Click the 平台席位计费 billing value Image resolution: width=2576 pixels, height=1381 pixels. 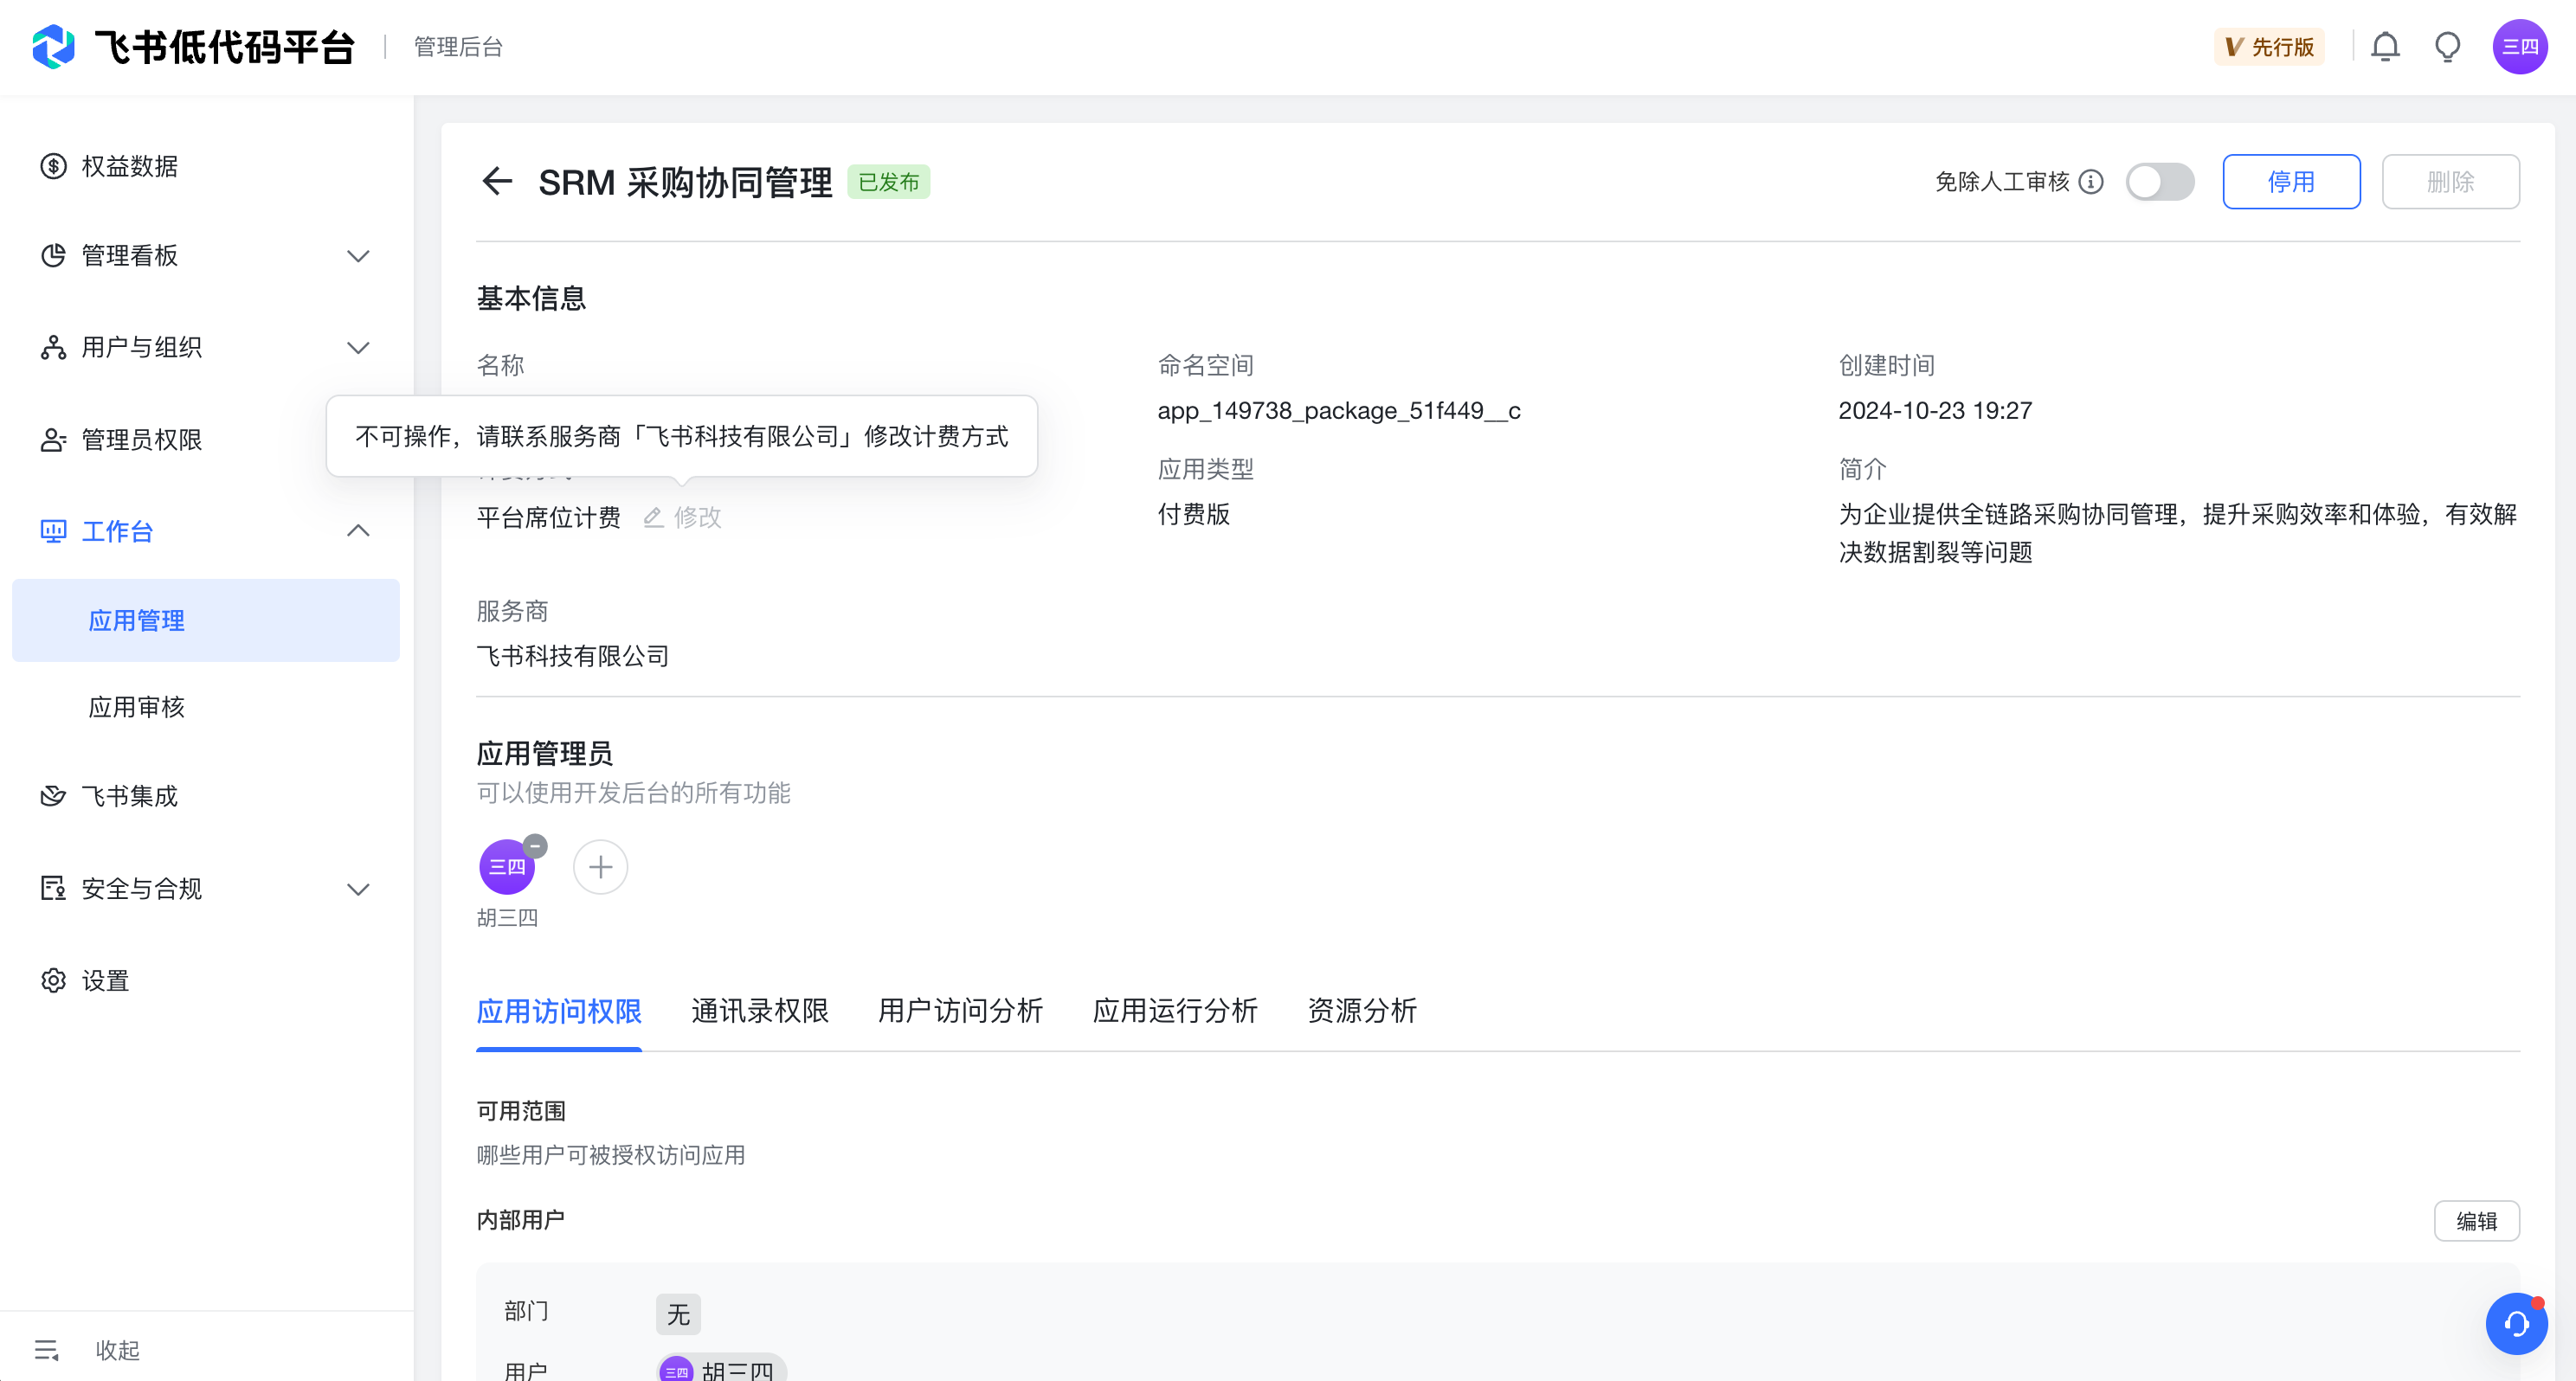tap(549, 517)
